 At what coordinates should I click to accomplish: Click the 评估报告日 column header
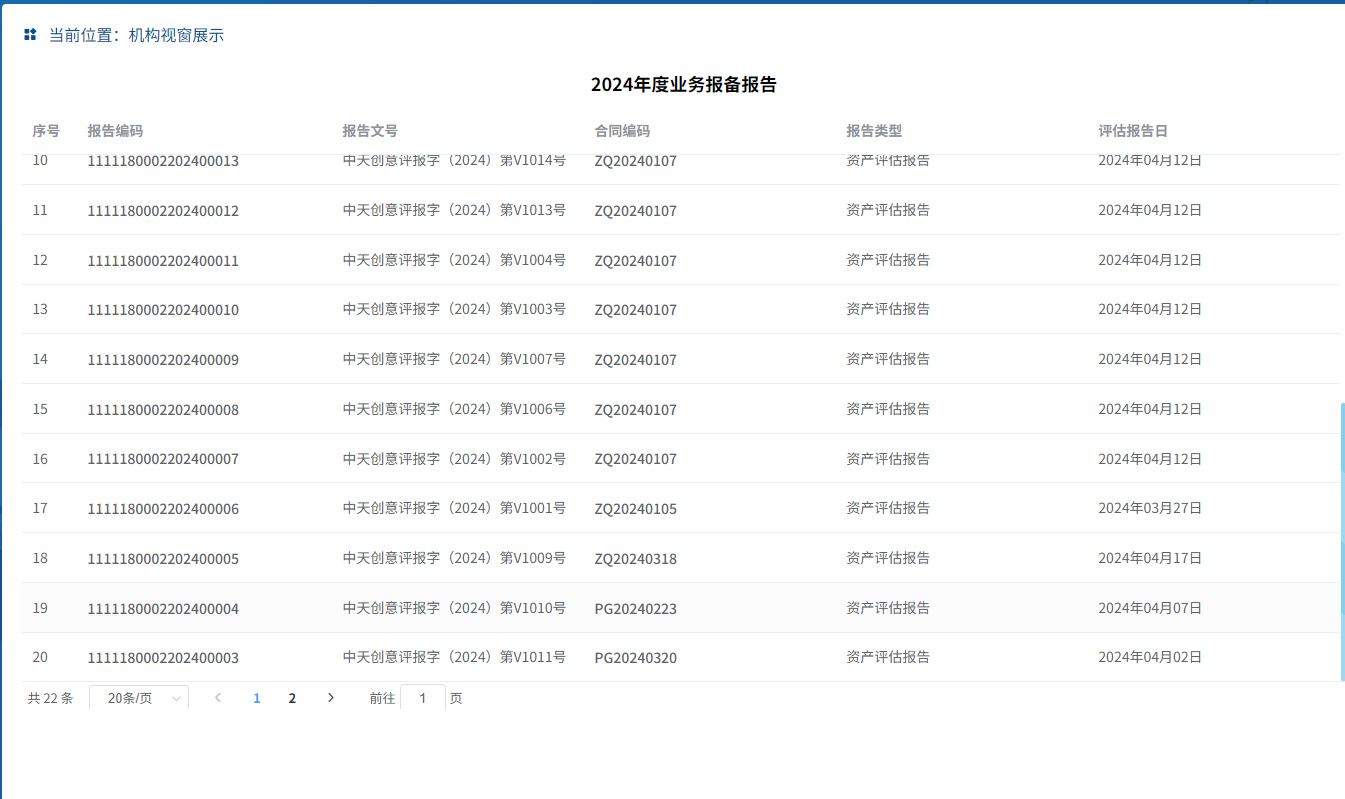1133,131
